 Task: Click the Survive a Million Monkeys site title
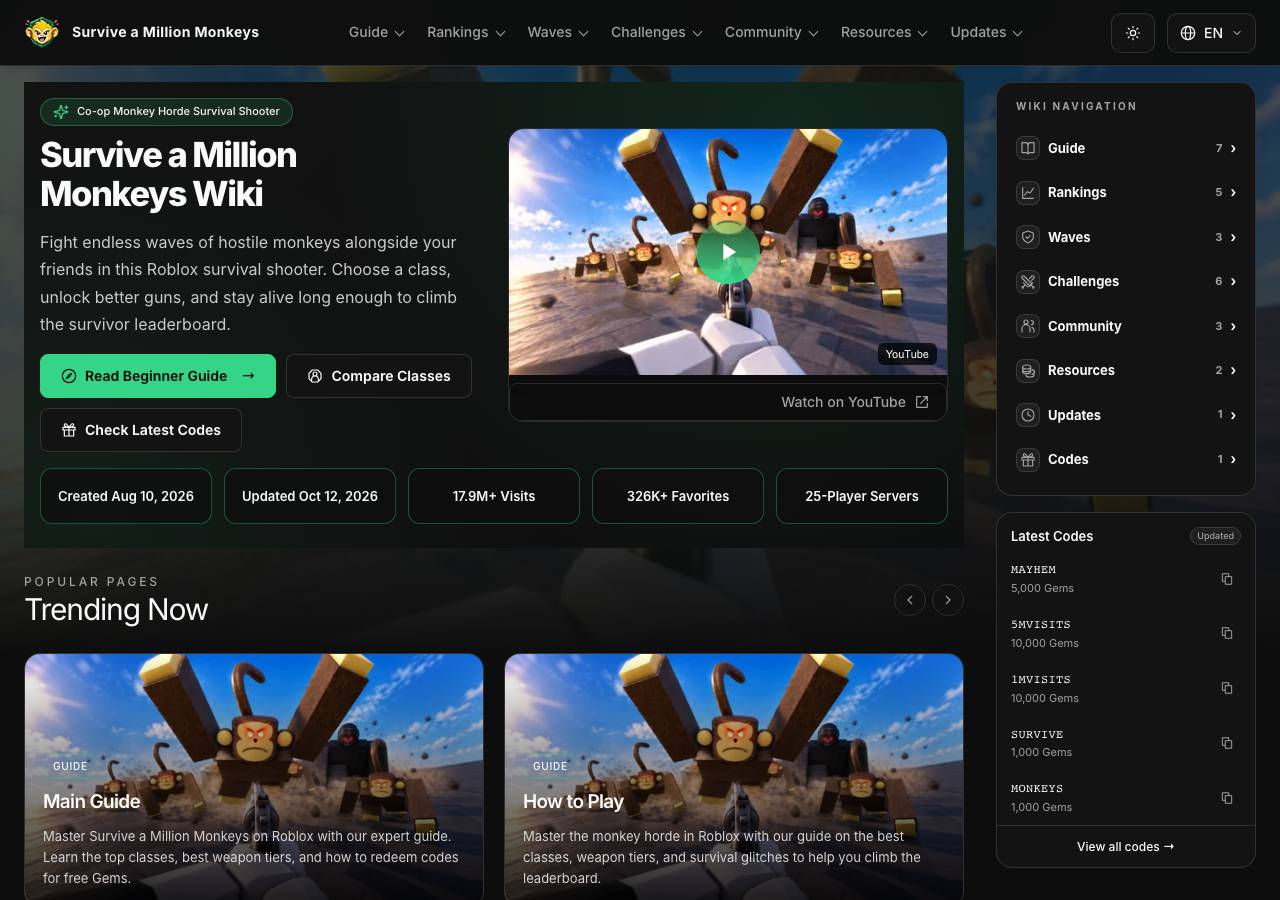click(x=165, y=32)
